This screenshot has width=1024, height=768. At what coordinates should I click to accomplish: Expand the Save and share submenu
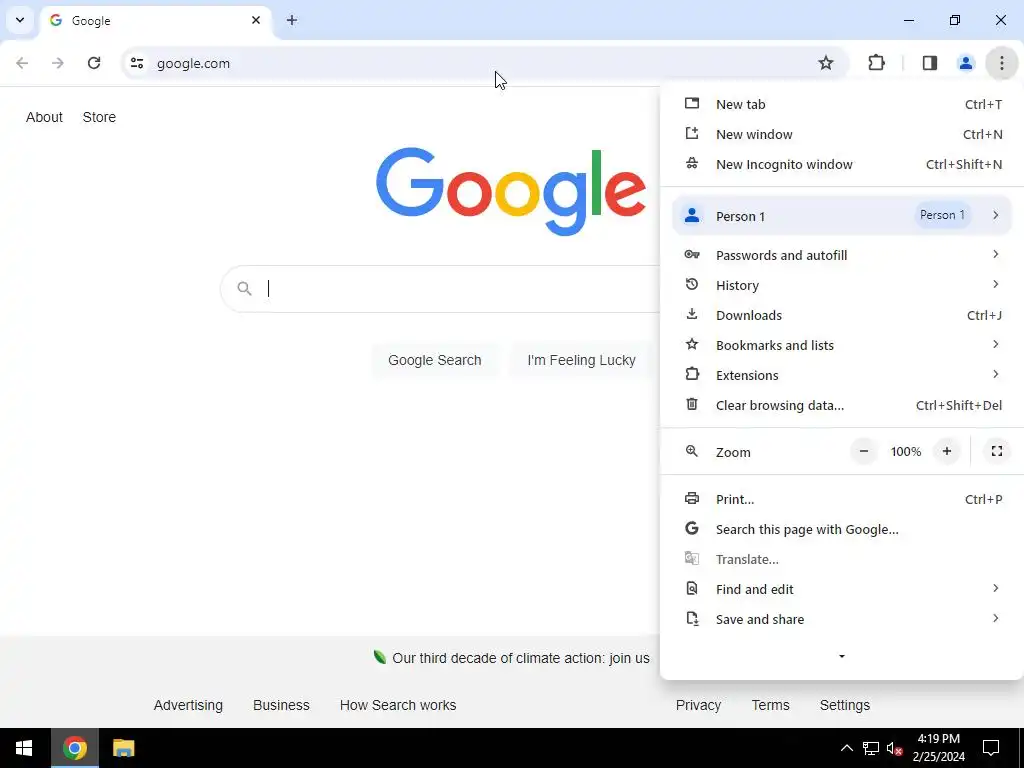click(842, 620)
